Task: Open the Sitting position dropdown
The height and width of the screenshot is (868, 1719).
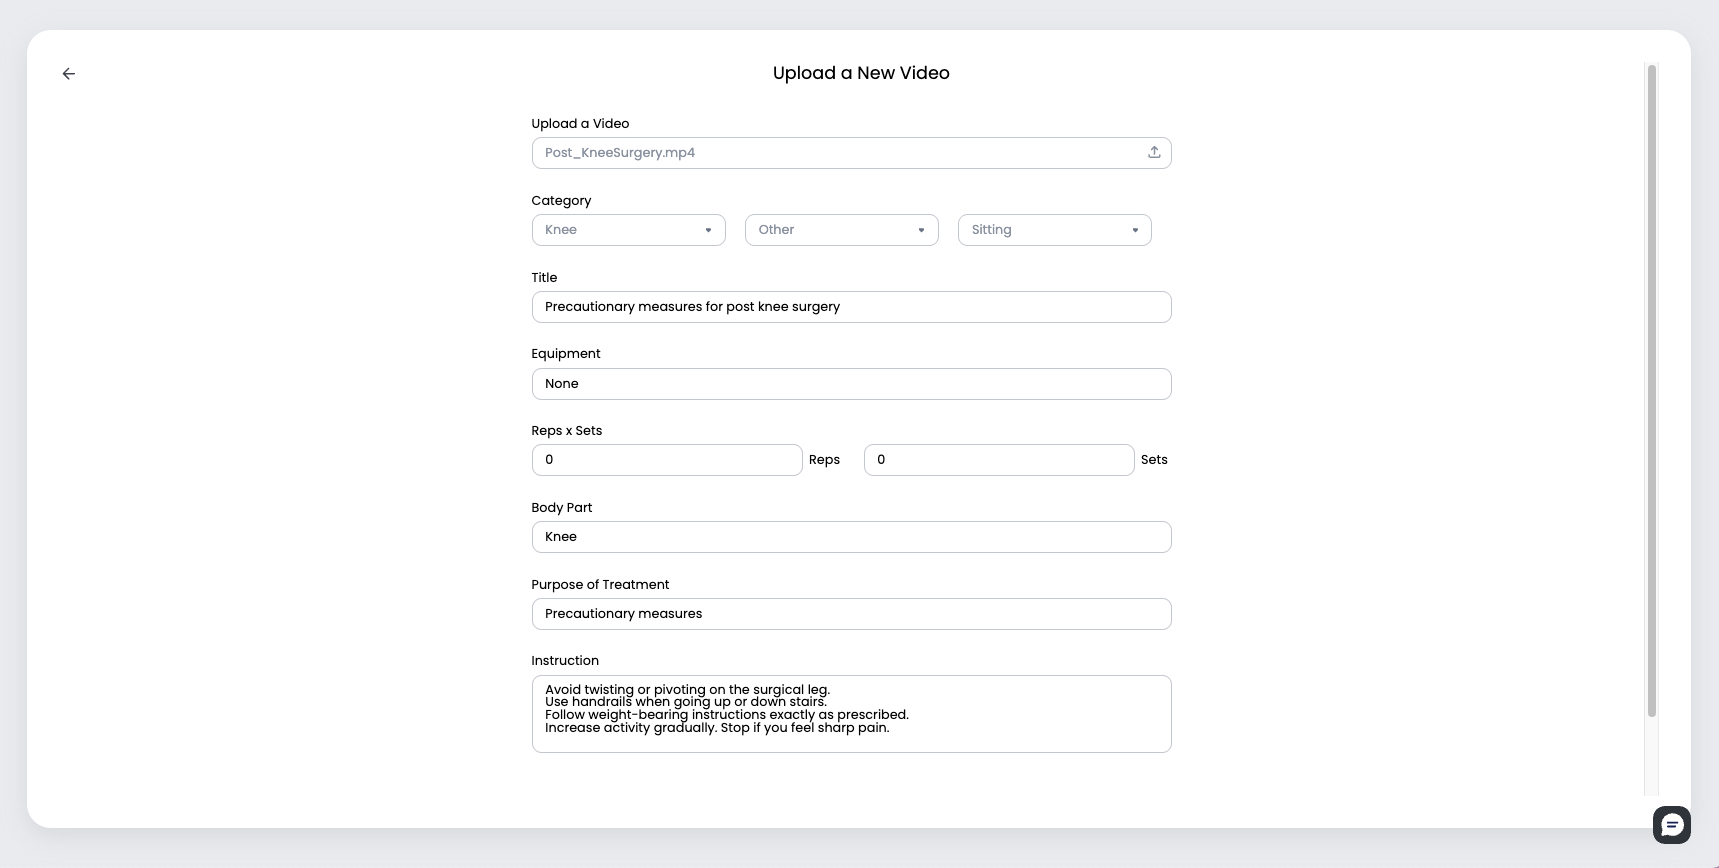Action: (x=1054, y=230)
